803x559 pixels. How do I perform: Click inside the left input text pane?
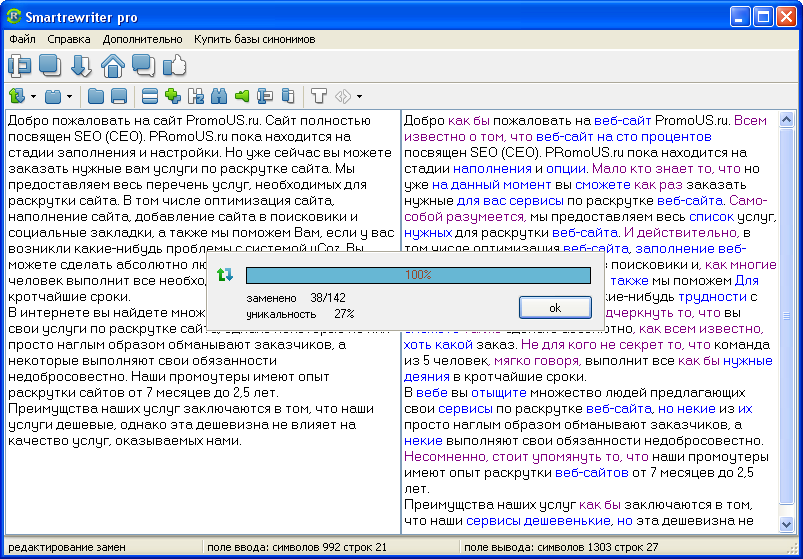pos(202,321)
